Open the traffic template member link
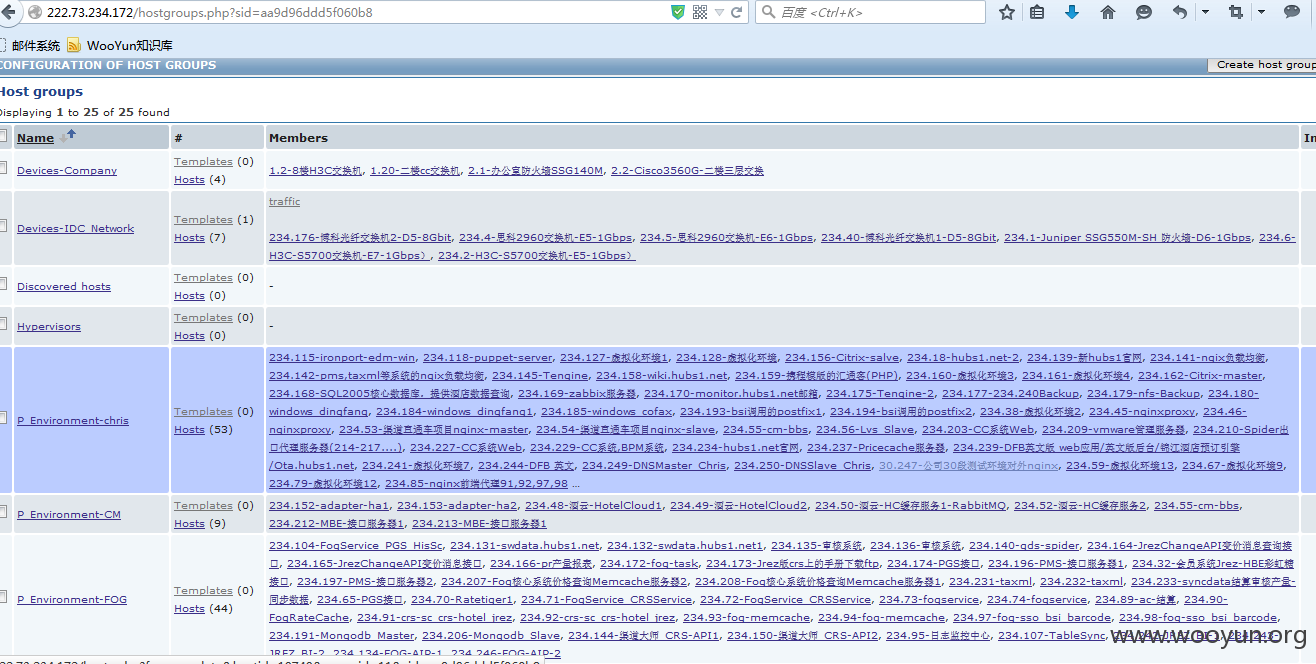 [284, 202]
